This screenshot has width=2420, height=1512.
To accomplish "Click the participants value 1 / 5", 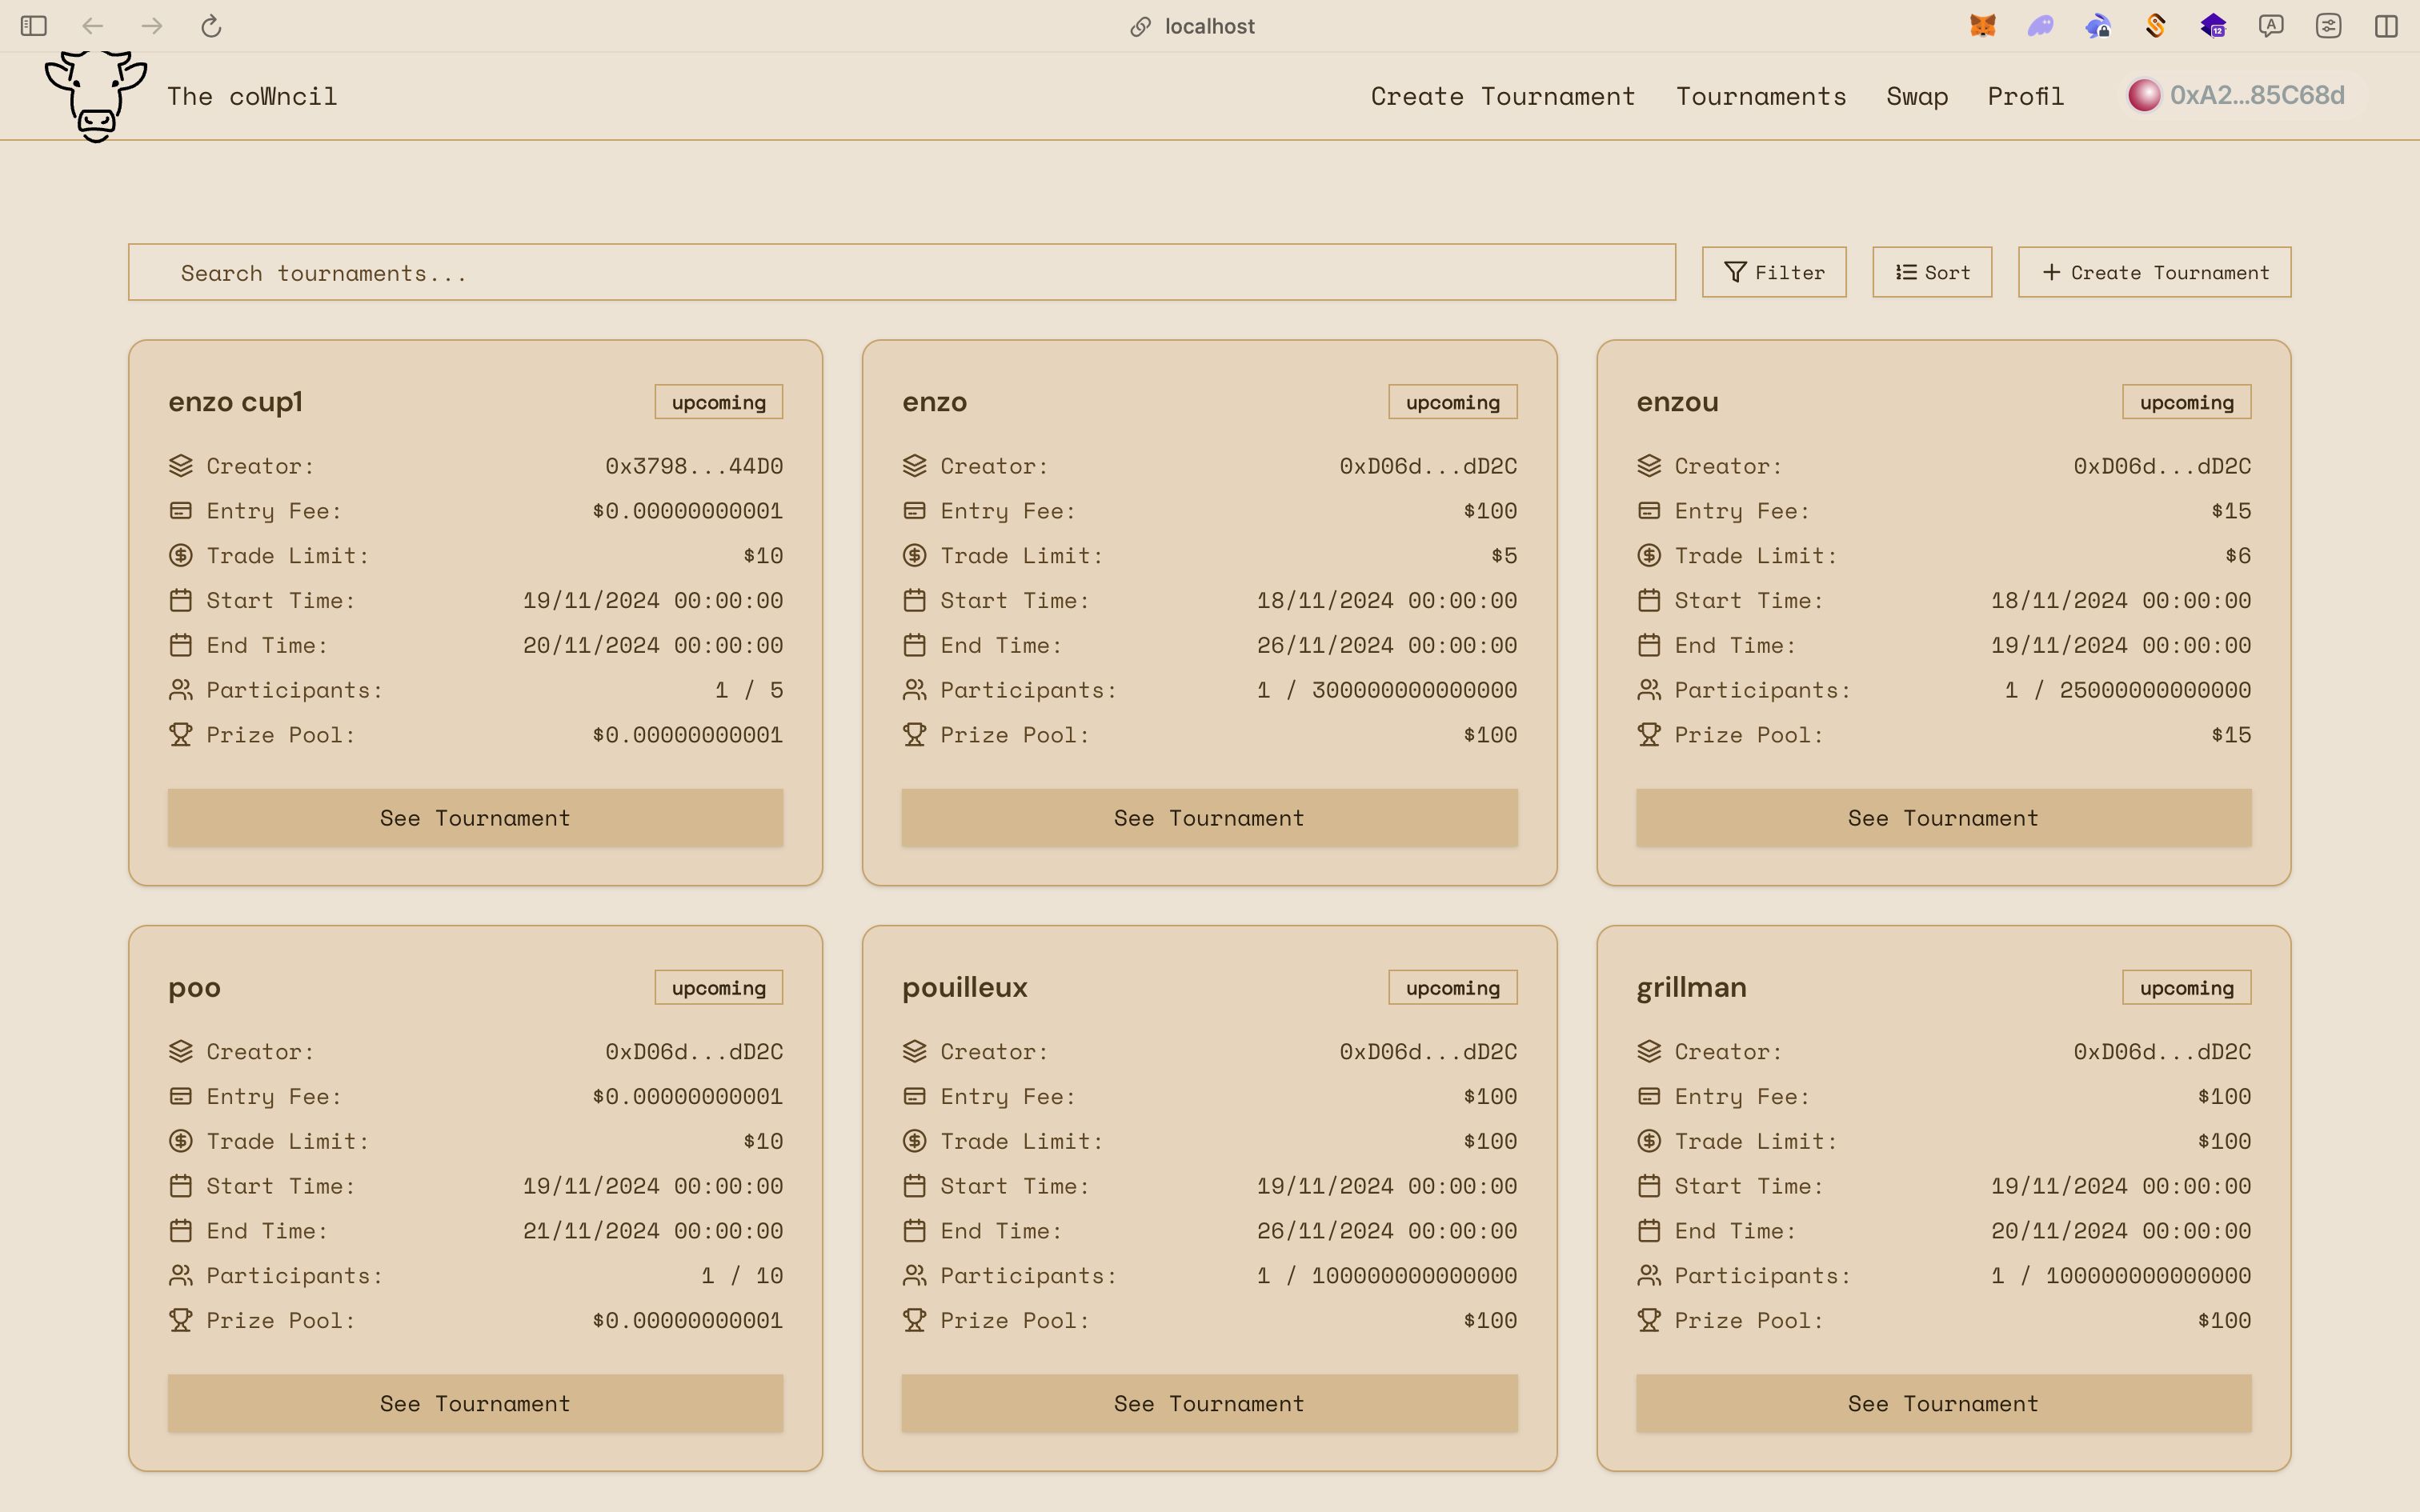I will click(x=749, y=690).
